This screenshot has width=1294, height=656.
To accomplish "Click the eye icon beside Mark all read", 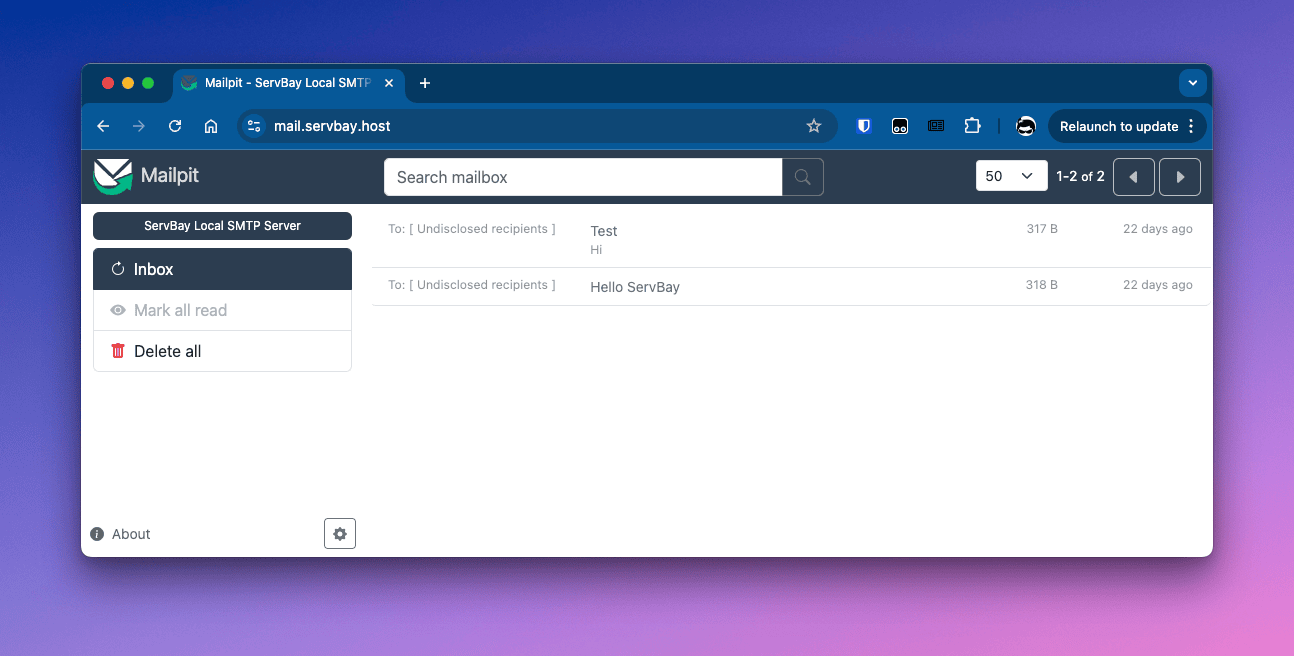I will pyautogui.click(x=117, y=310).
